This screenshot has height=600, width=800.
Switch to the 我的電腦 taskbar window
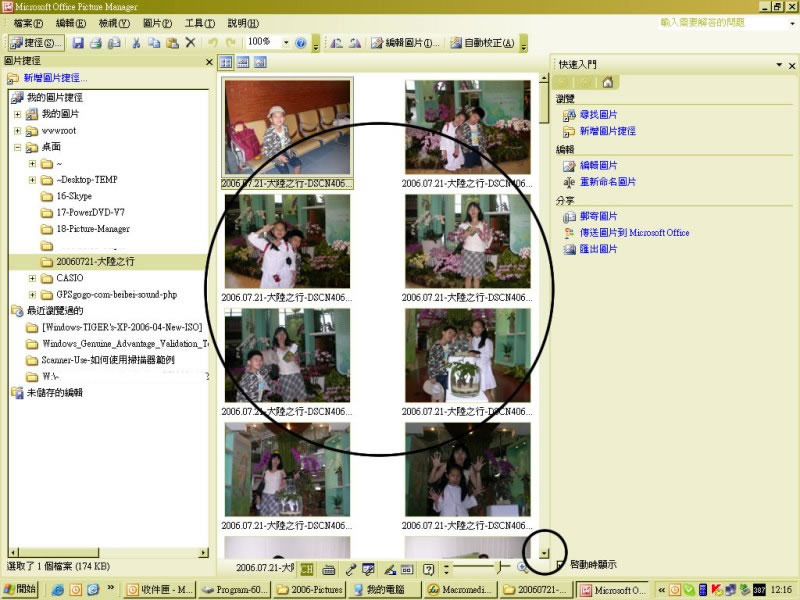tap(385, 590)
